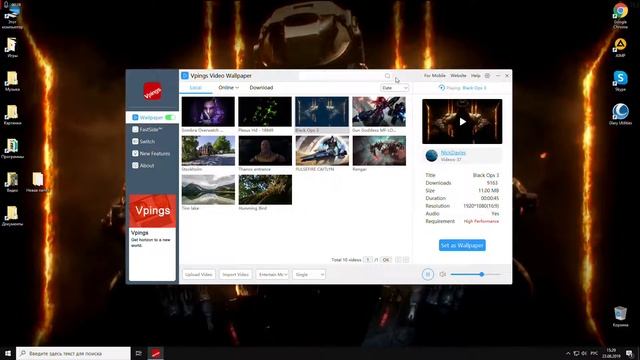Click the Upload Video button
Screen dimensions: 640x360
[199, 274]
